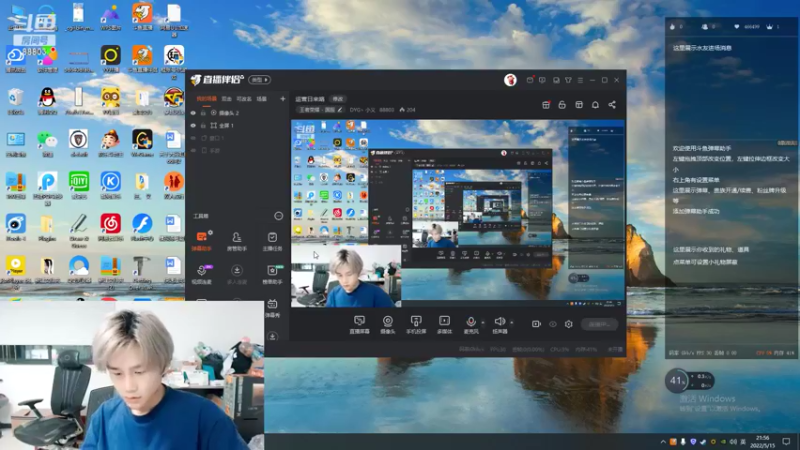Viewport: 800px width, 450px height.
Task: Open the Windows notification center
Action: 786,442
